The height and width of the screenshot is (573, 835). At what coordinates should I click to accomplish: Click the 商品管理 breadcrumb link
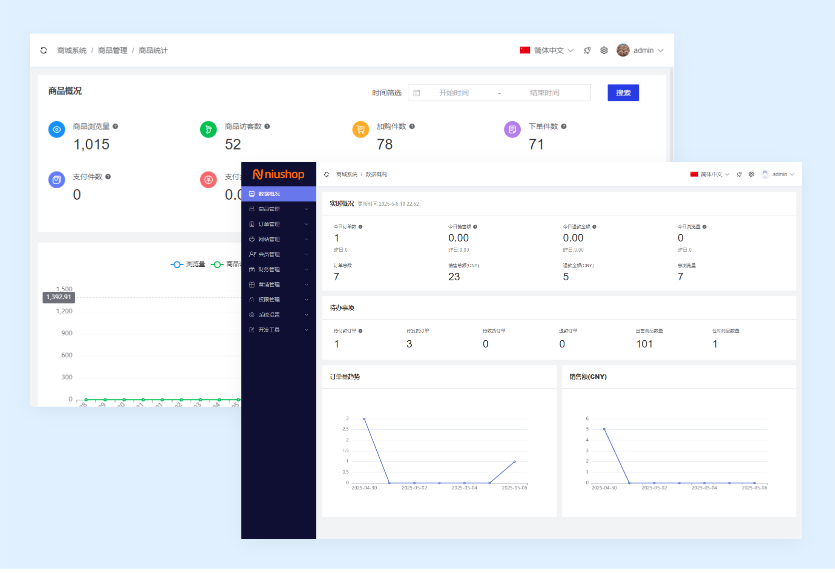(112, 50)
